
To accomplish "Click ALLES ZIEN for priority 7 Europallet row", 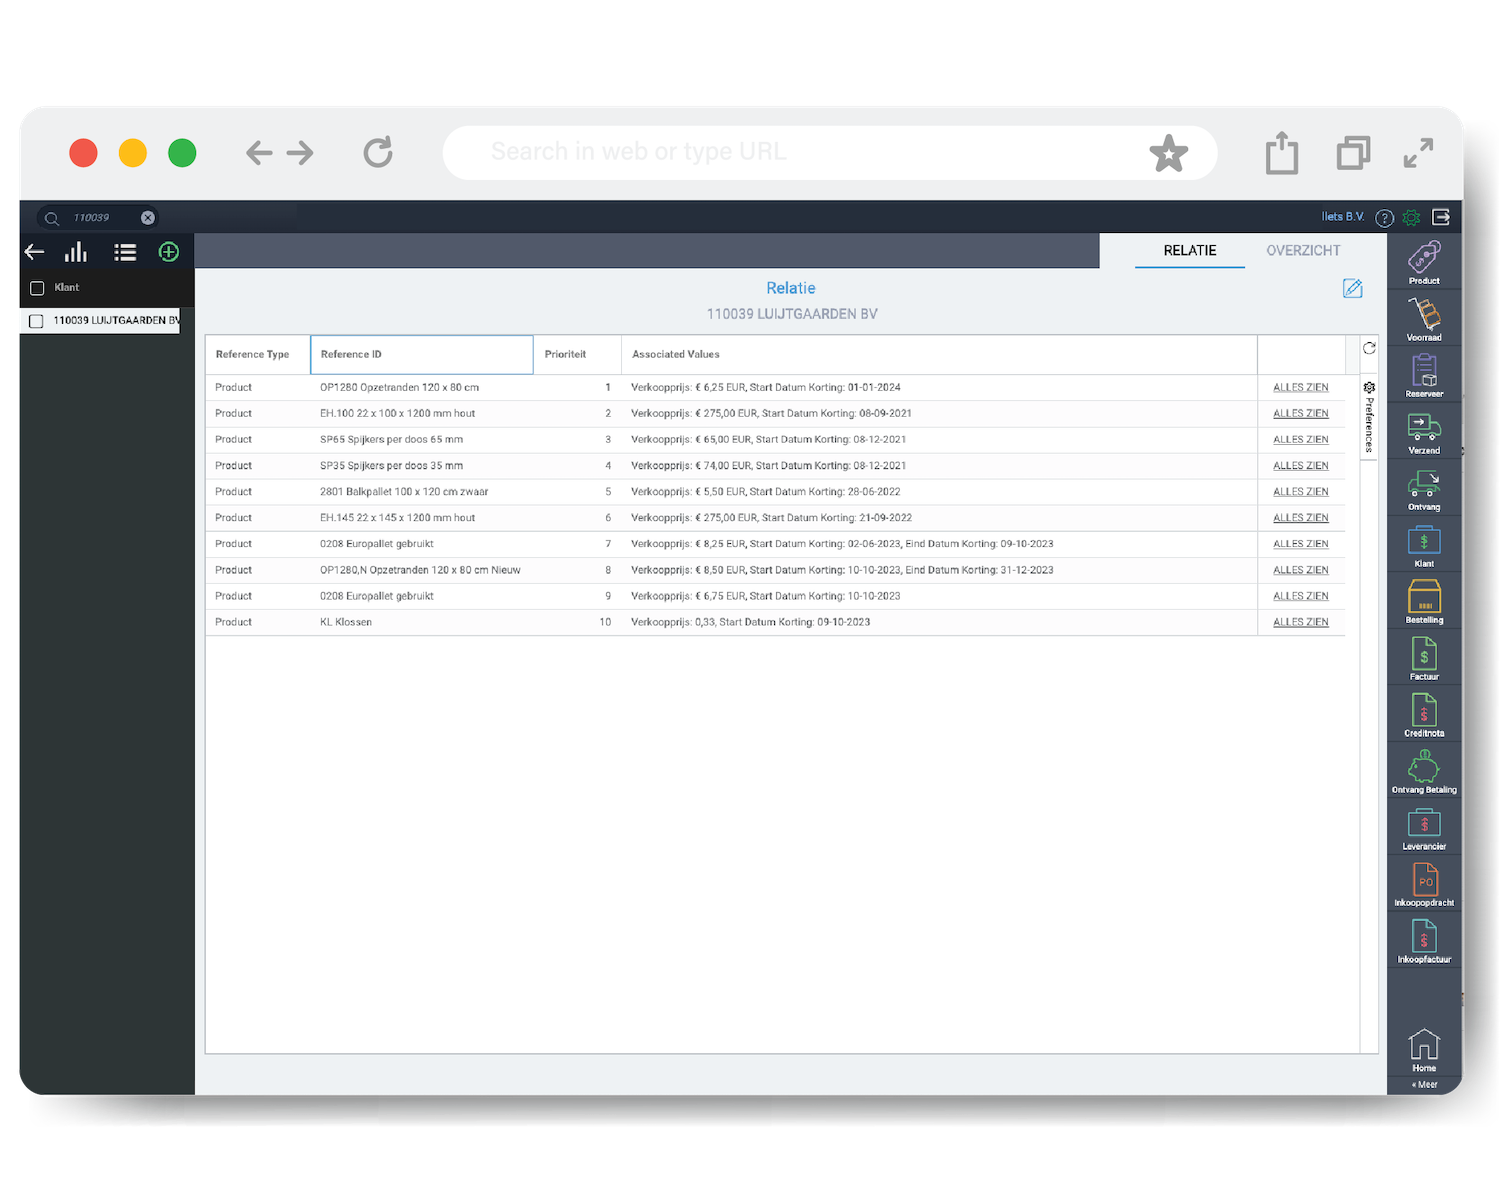I will tap(1301, 544).
